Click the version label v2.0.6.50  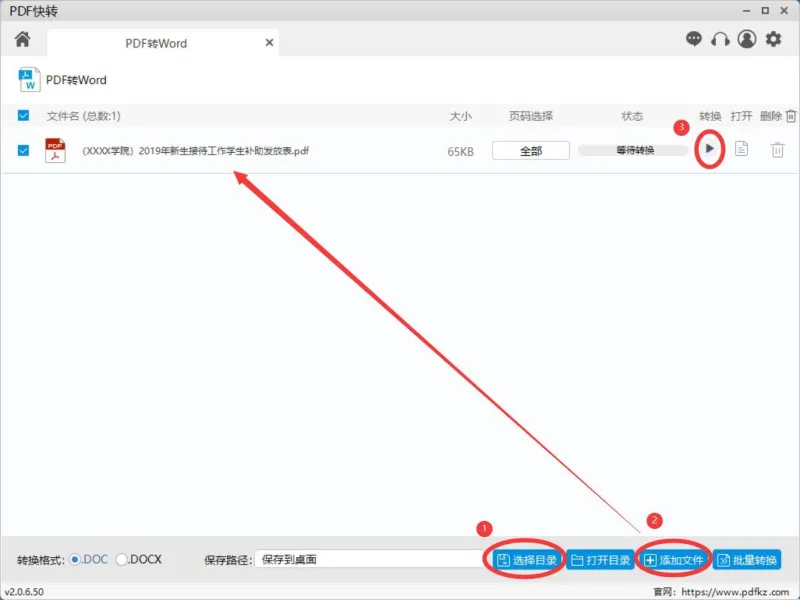click(24, 592)
